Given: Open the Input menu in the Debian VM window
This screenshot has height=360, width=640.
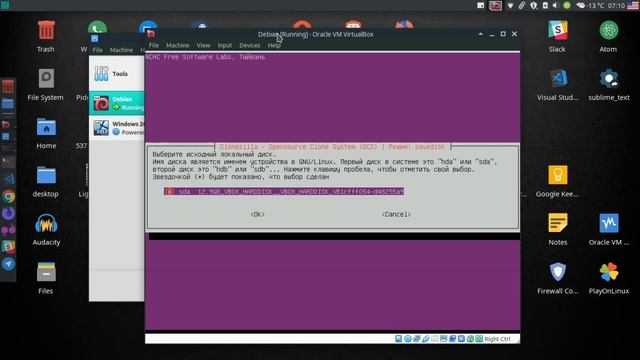Looking at the screenshot, I should [224, 45].
